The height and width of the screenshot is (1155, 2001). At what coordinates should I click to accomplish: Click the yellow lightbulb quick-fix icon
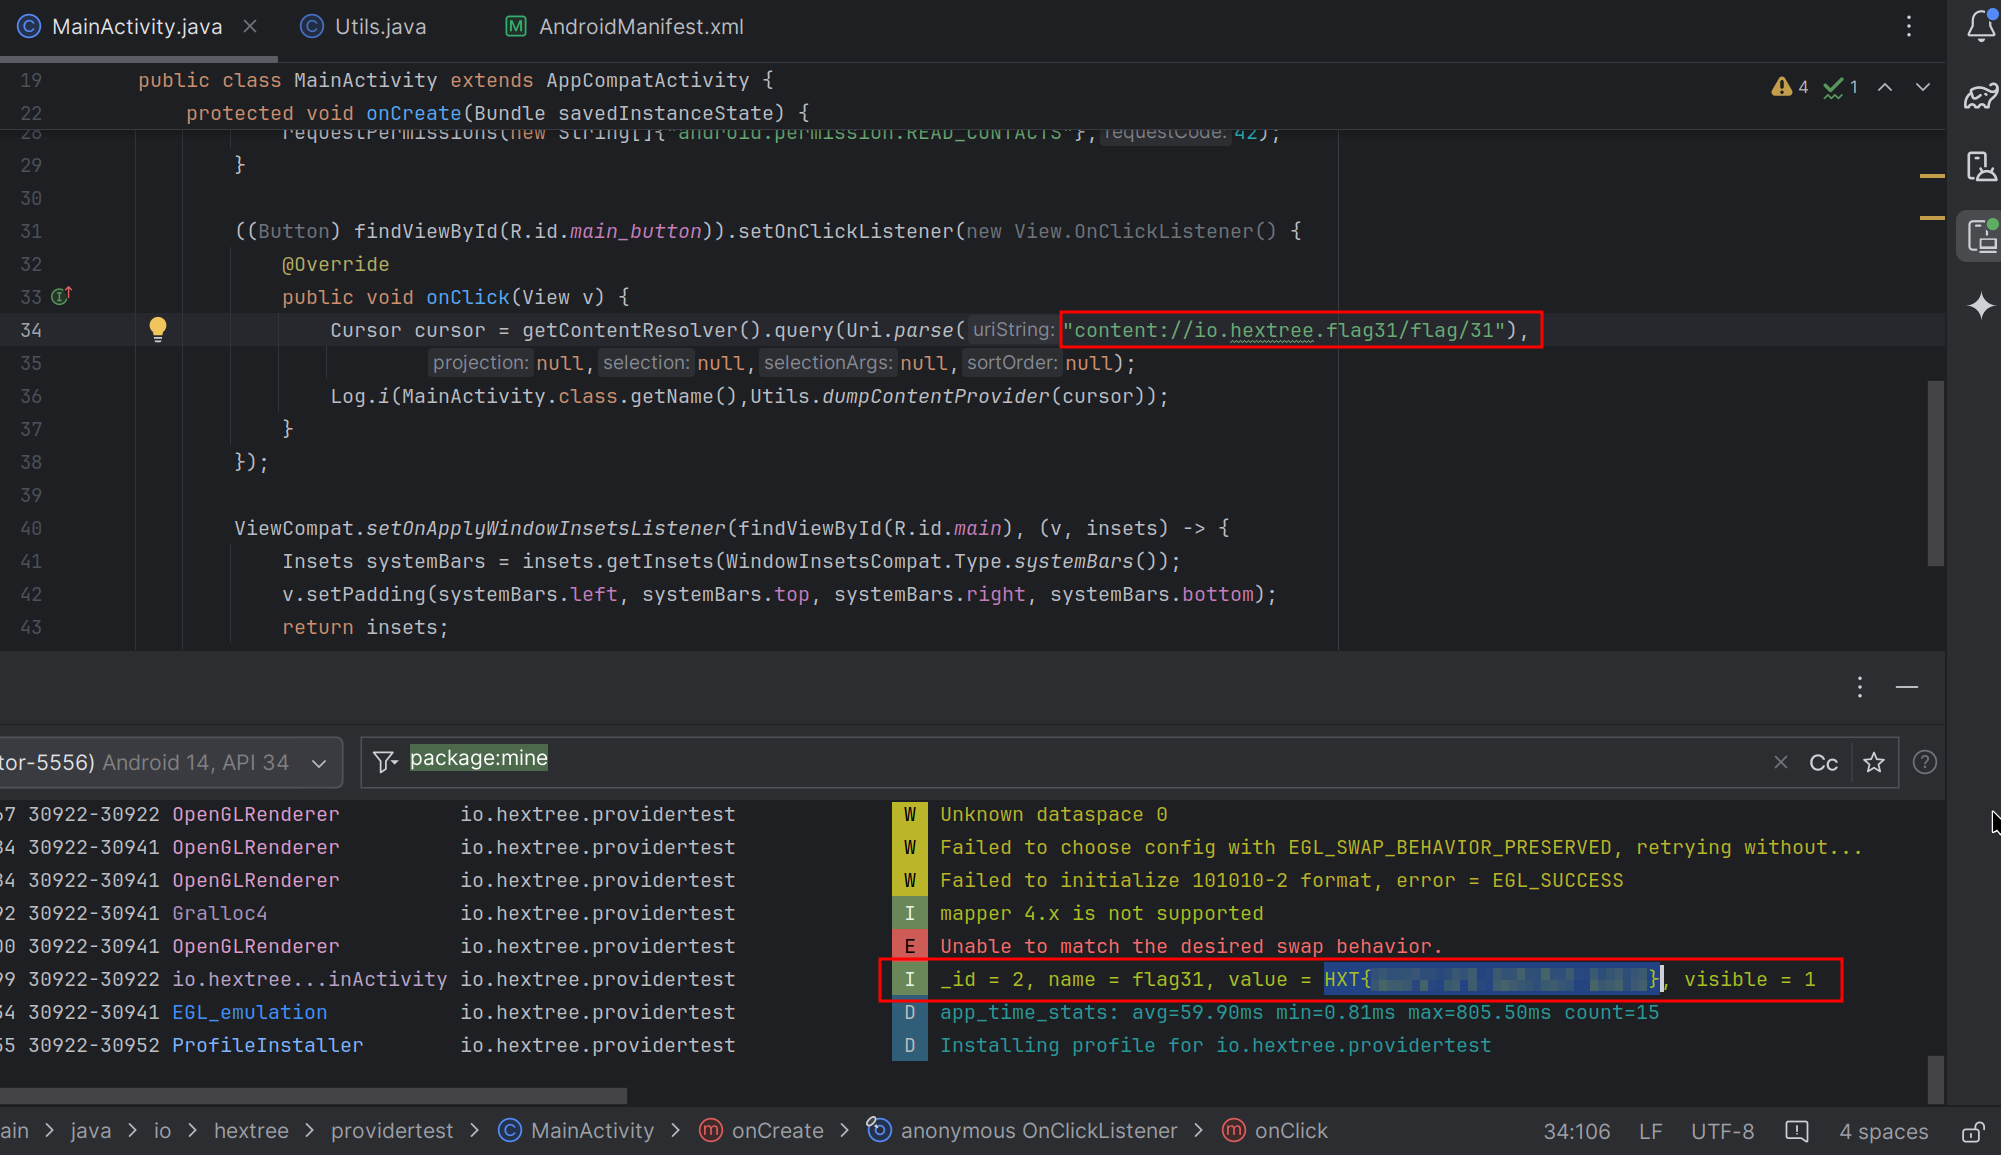tap(158, 329)
